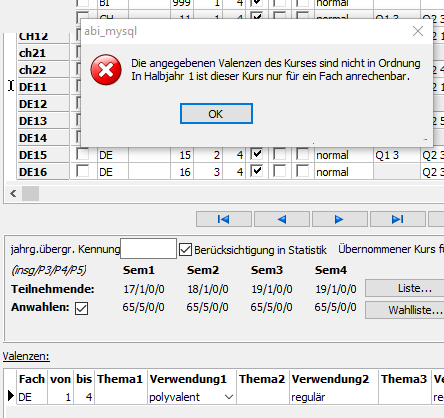Open the Verwendung1 polyvalent dropdown

229,397
